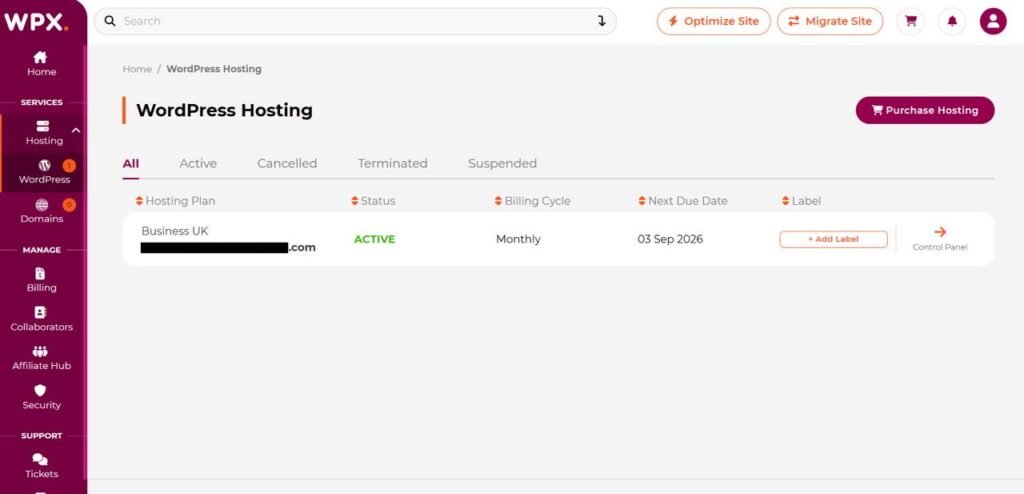The height and width of the screenshot is (494, 1024).
Task: Sort by the Hosting Plan column
Action: pos(175,201)
